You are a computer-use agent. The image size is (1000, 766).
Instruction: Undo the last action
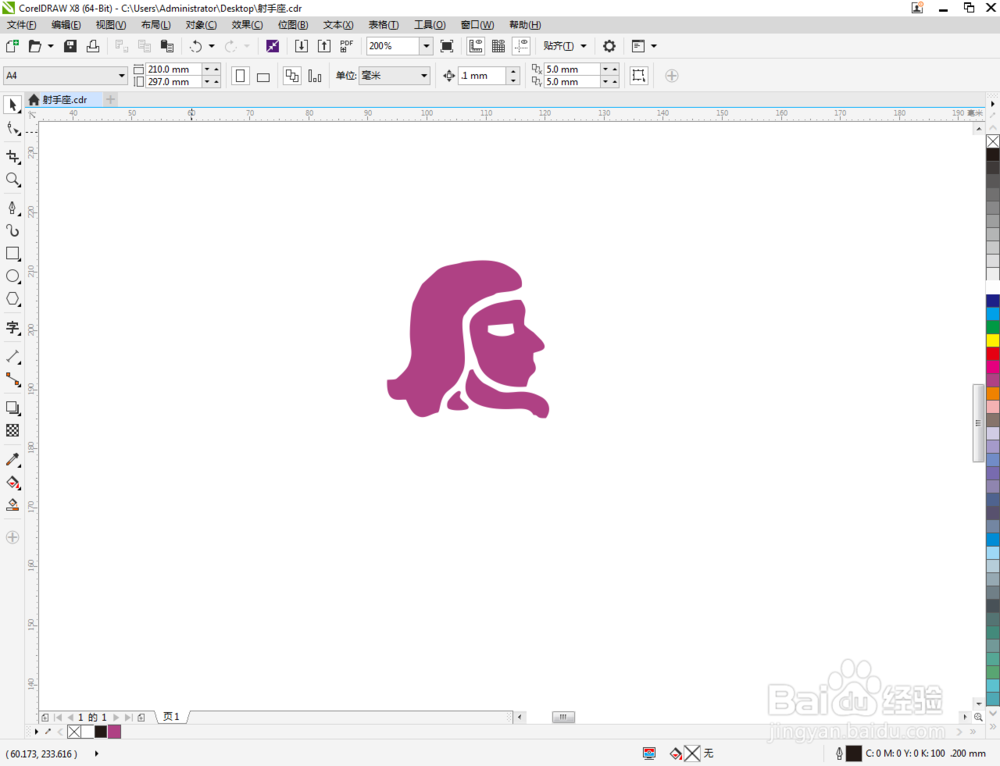coord(196,46)
